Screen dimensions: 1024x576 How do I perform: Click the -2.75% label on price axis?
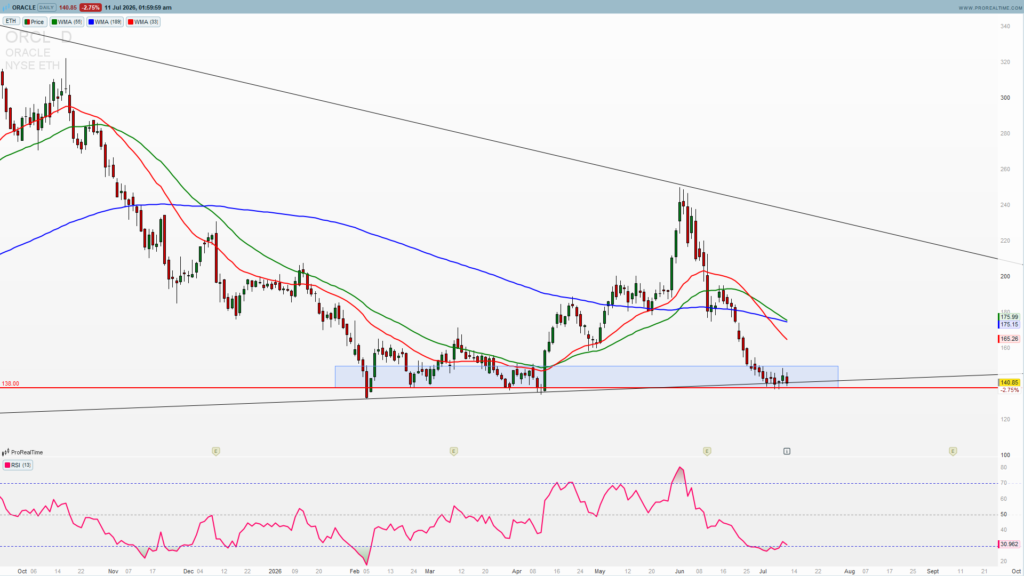point(1009,390)
